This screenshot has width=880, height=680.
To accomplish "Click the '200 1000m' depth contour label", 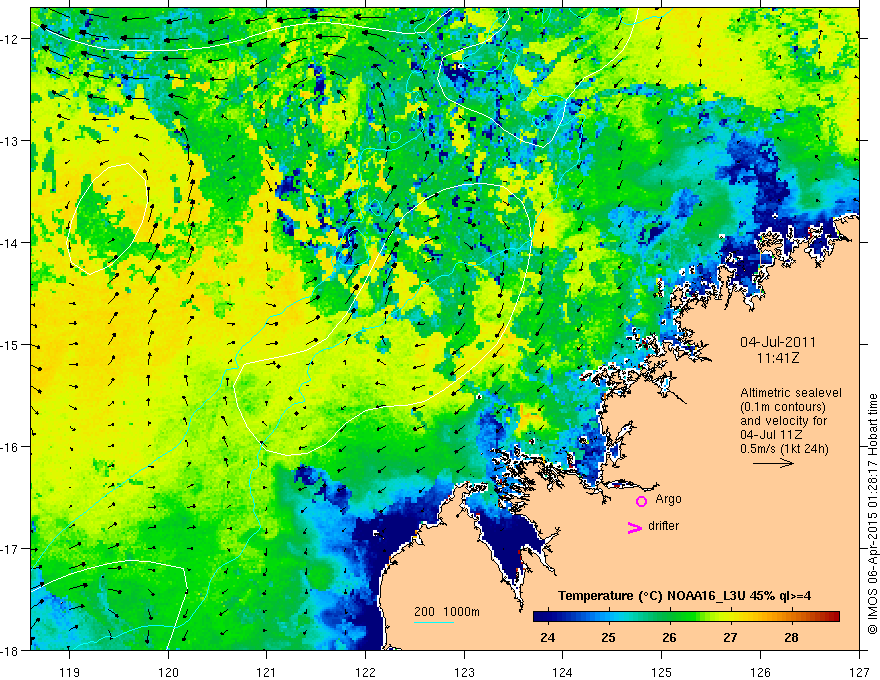I will tap(447, 612).
